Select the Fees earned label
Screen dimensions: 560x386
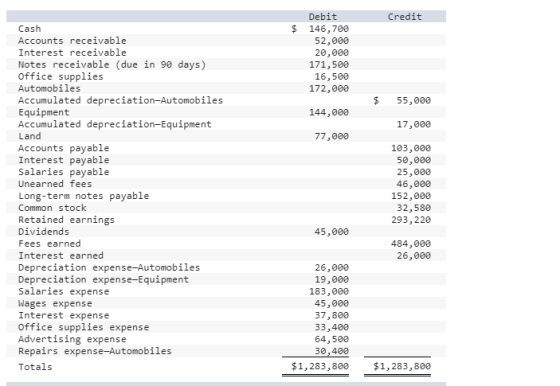pyautogui.click(x=49, y=244)
